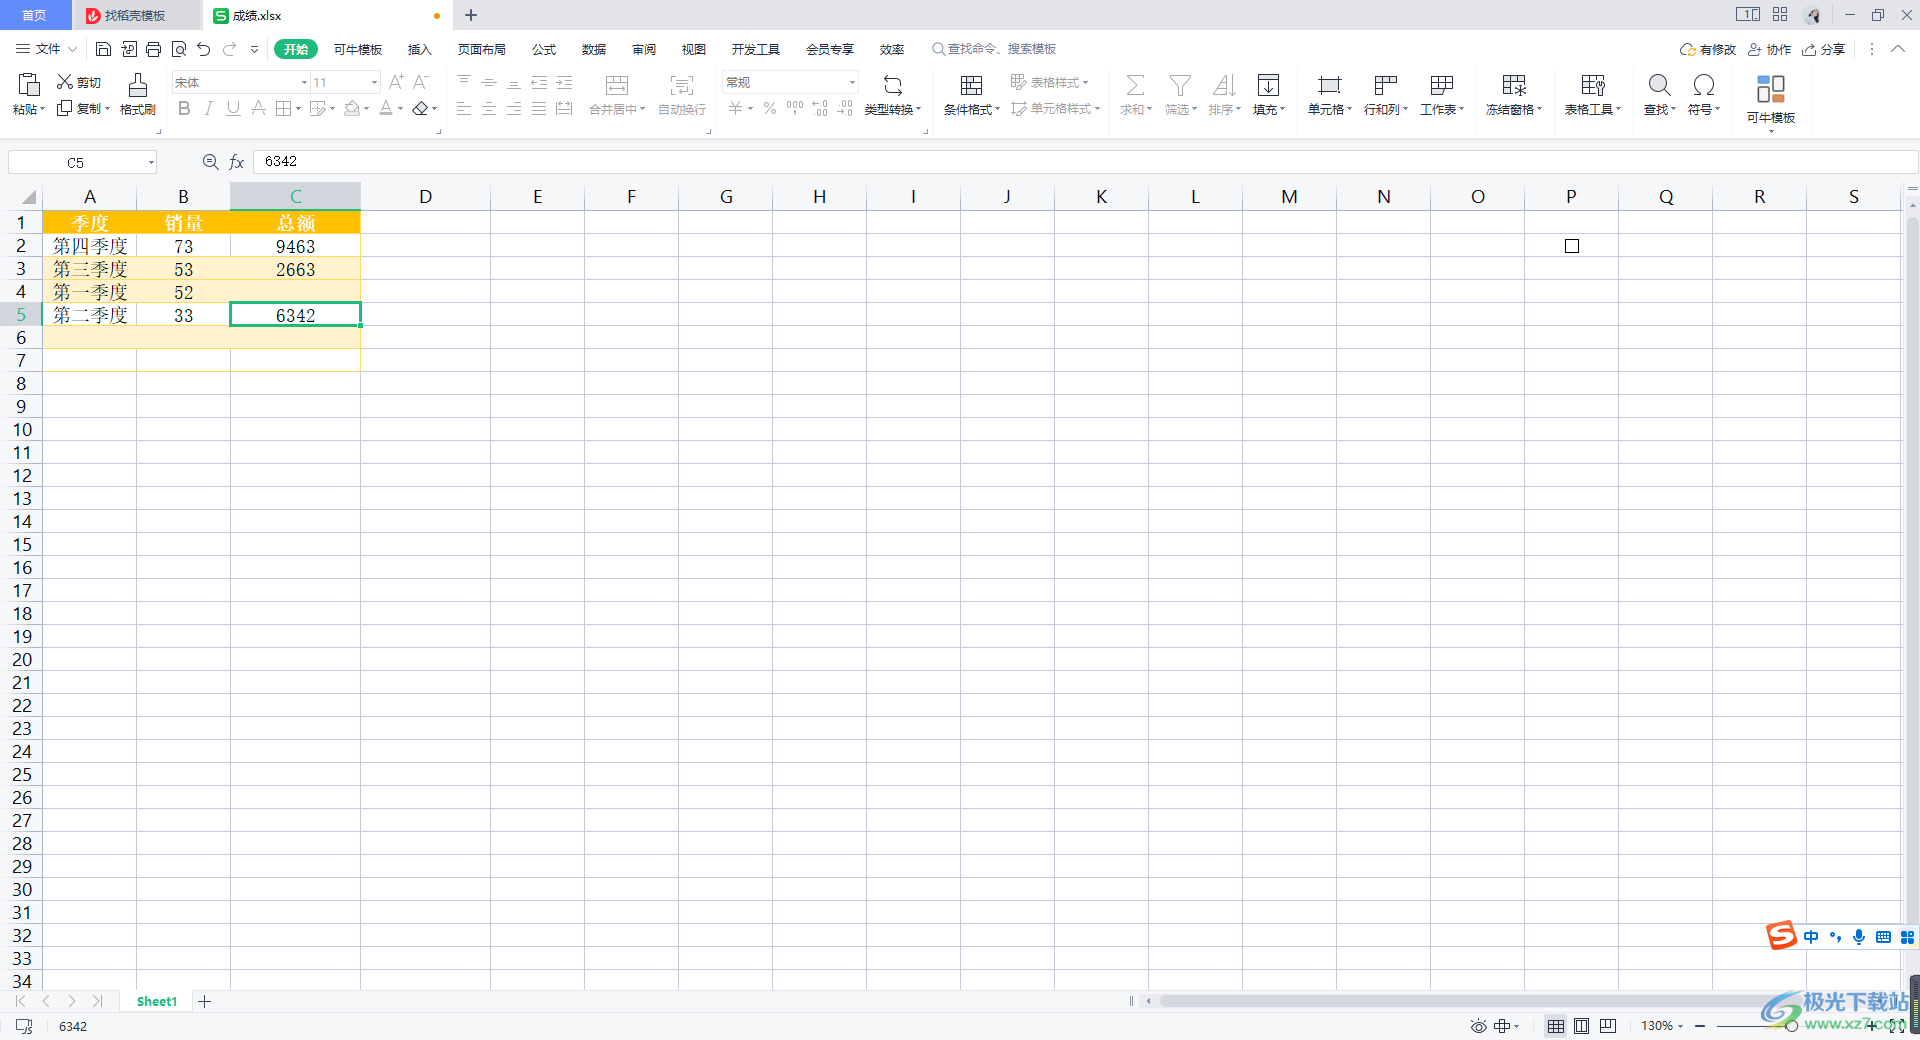
Task: Click the Print icon in quick access toolbar
Action: point(153,49)
